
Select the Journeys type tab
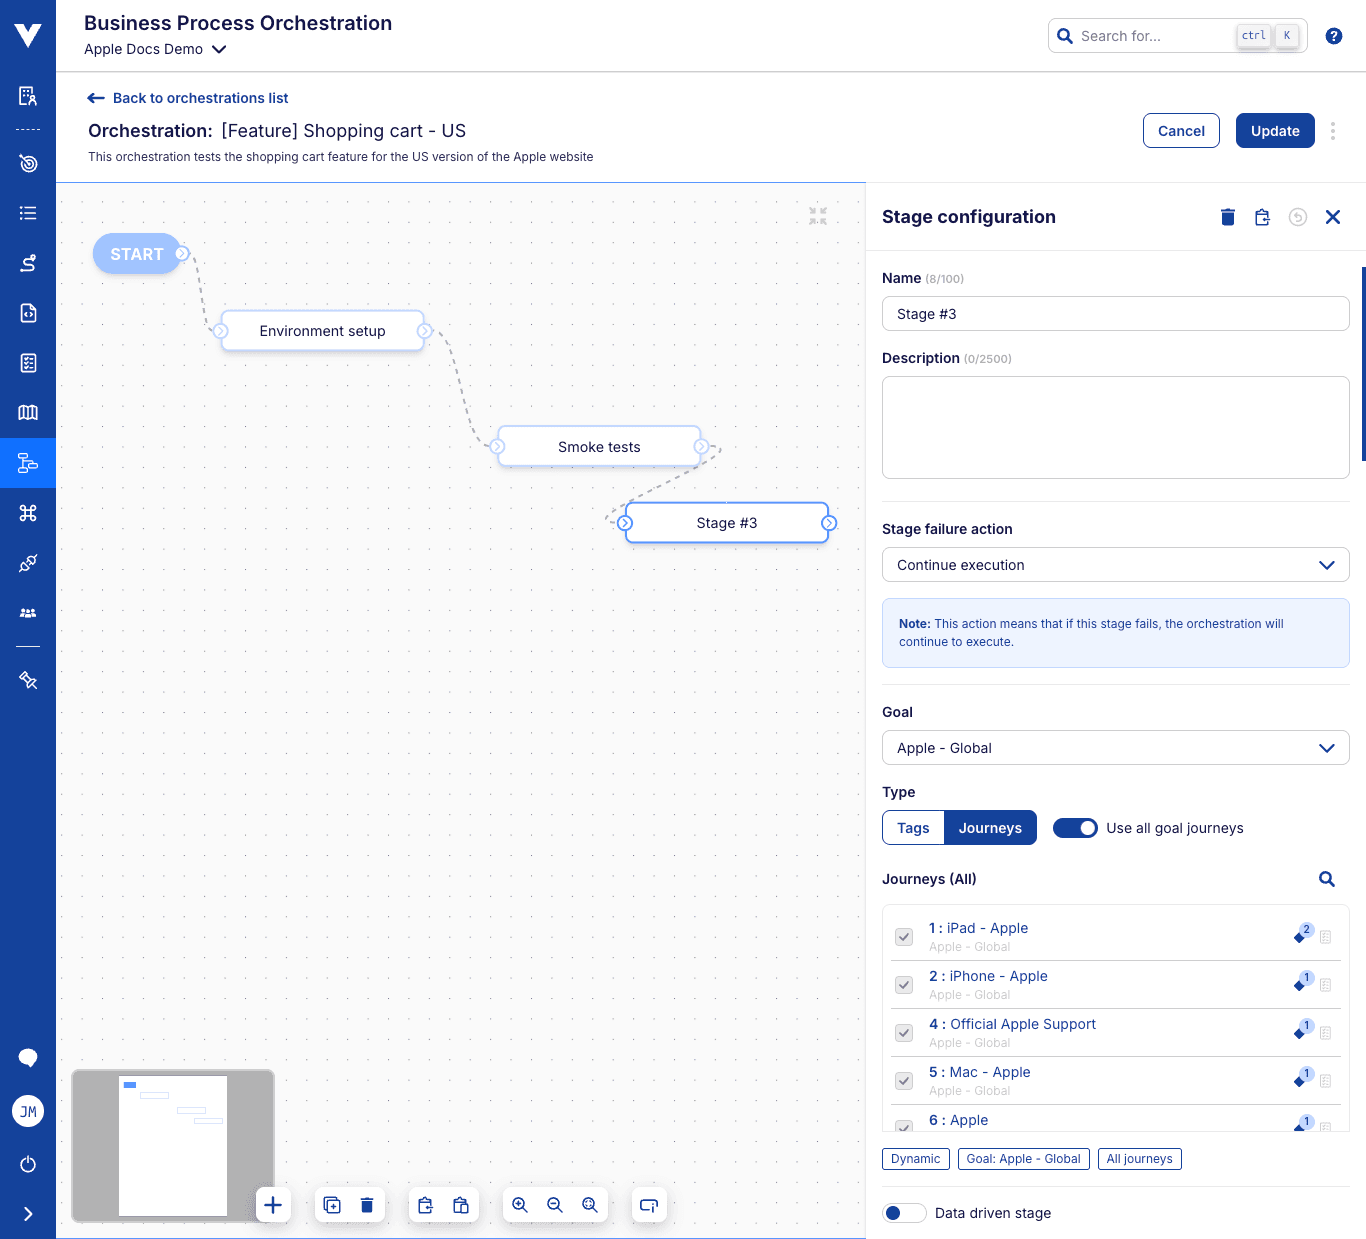pyautogui.click(x=990, y=828)
